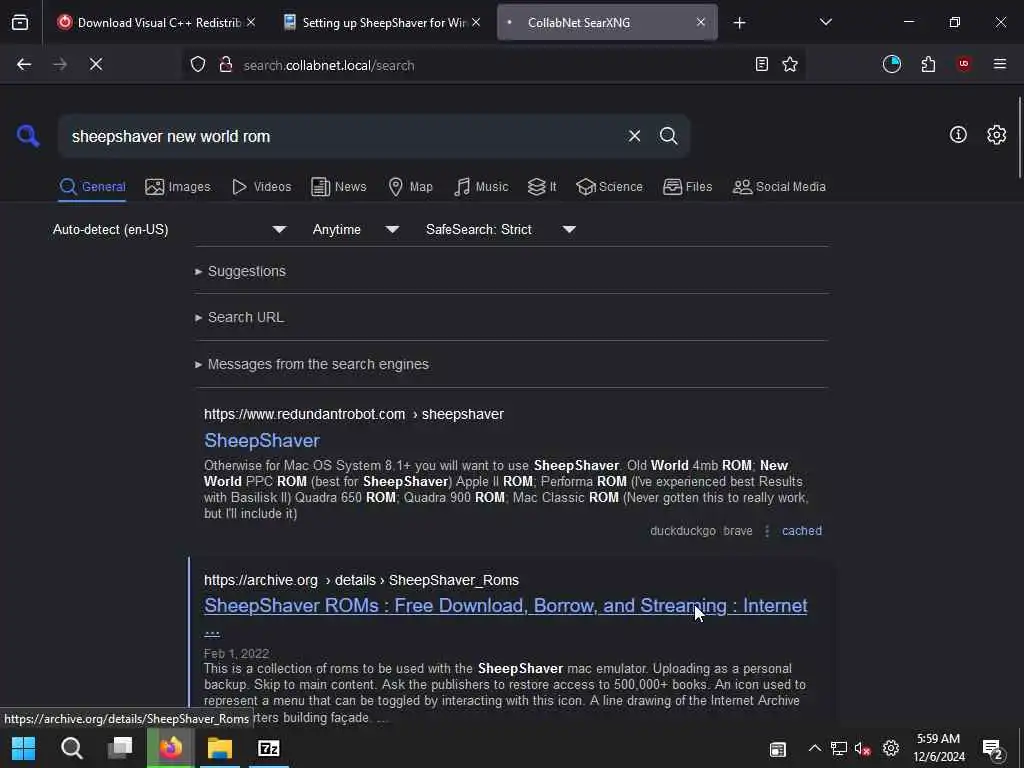Select the Files search category

[688, 187]
